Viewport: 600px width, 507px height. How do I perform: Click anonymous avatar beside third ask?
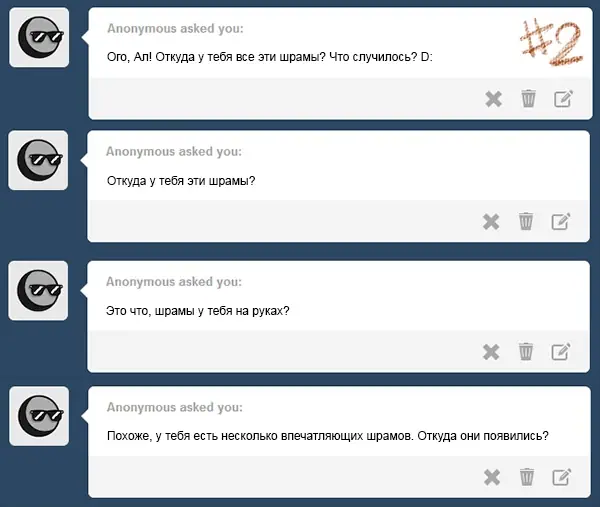tap(38, 291)
